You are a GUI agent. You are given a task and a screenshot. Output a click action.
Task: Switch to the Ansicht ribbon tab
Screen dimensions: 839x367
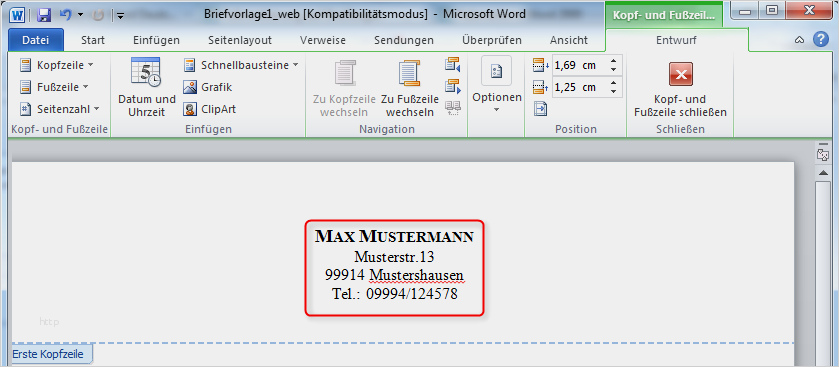569,40
